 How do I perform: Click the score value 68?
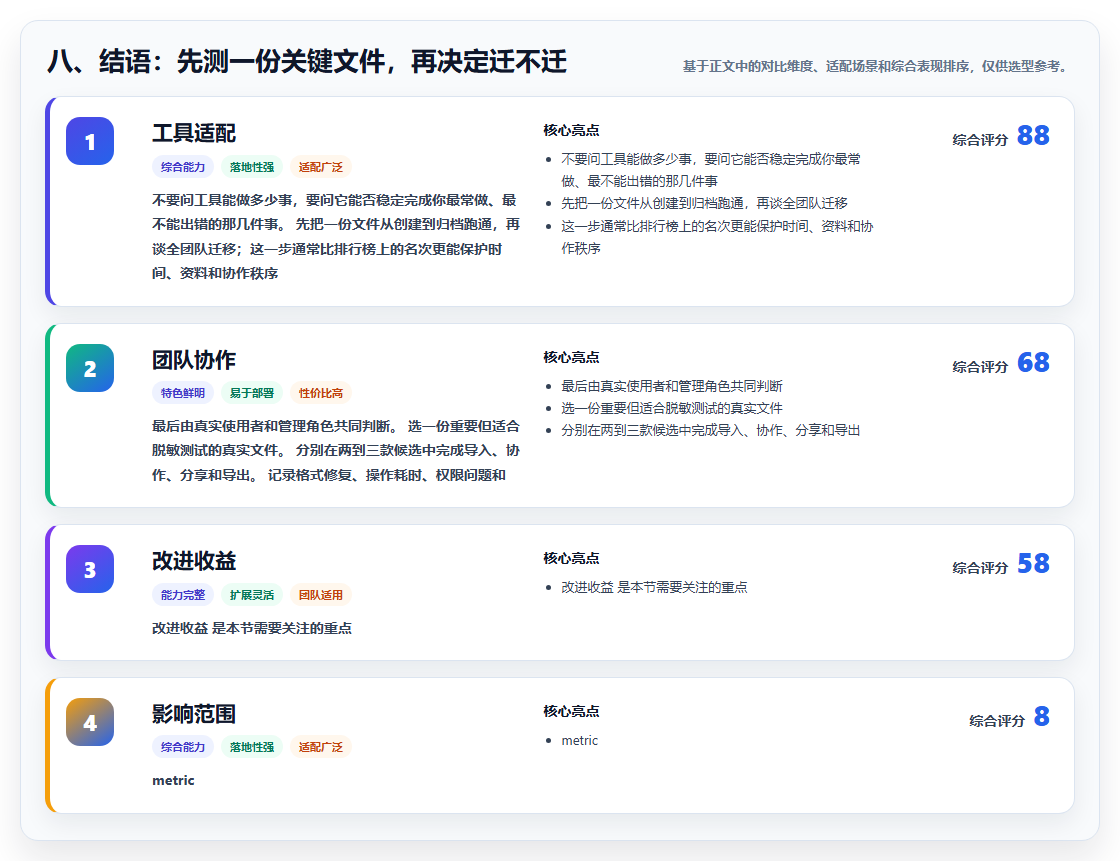click(1033, 362)
